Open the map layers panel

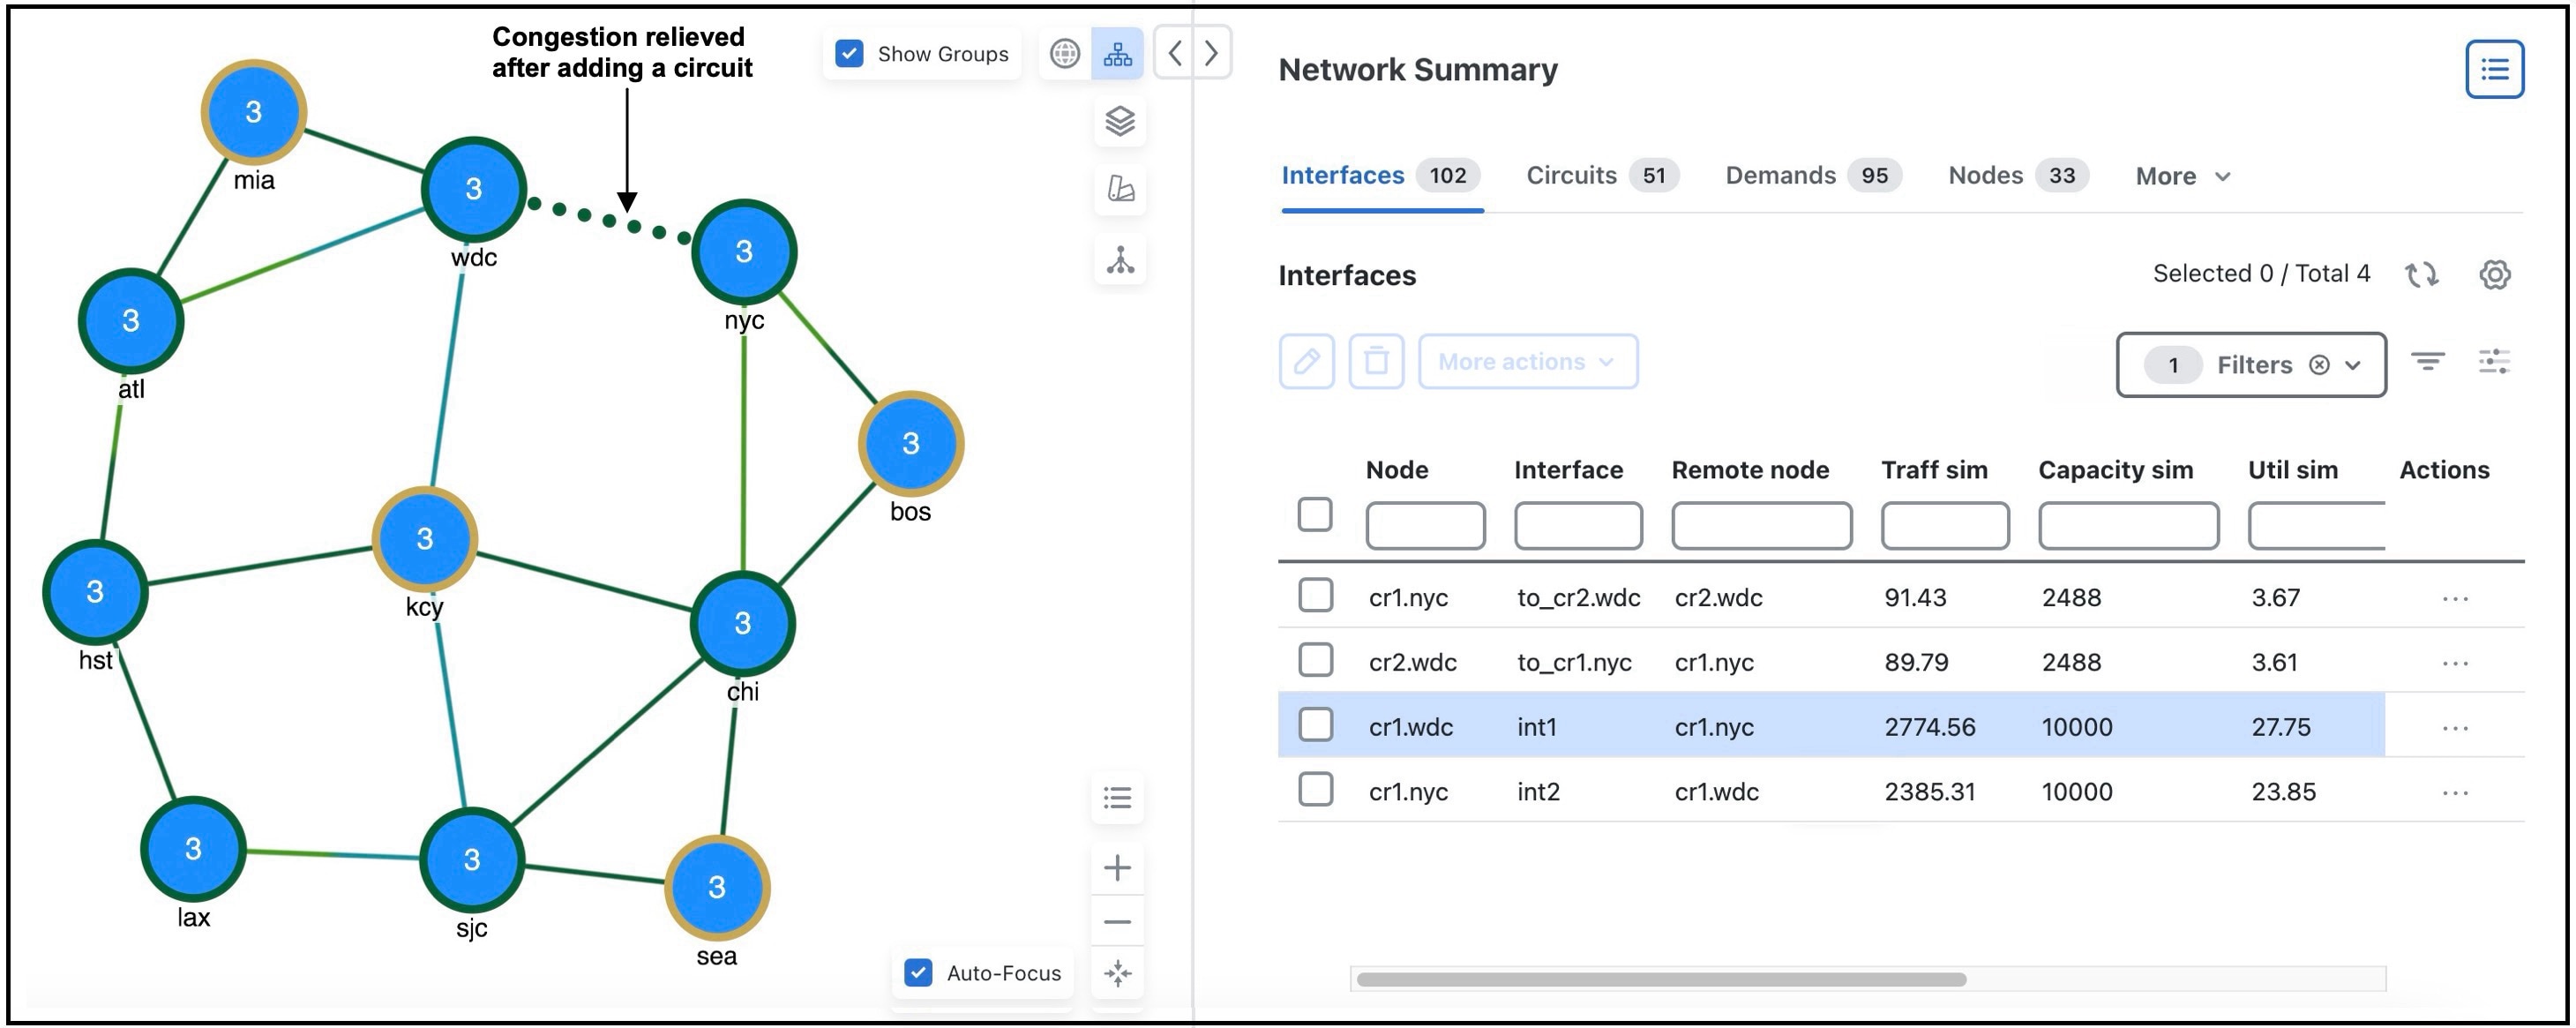(1120, 122)
